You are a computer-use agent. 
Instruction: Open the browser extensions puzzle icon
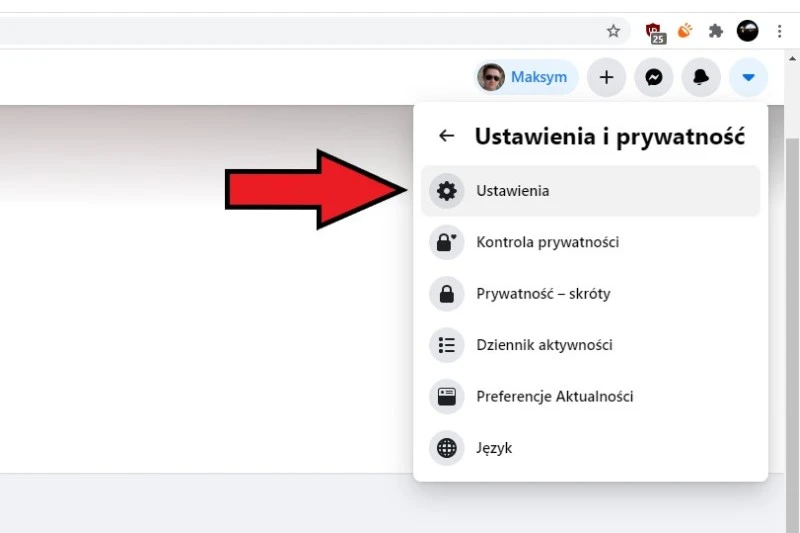pos(716,32)
